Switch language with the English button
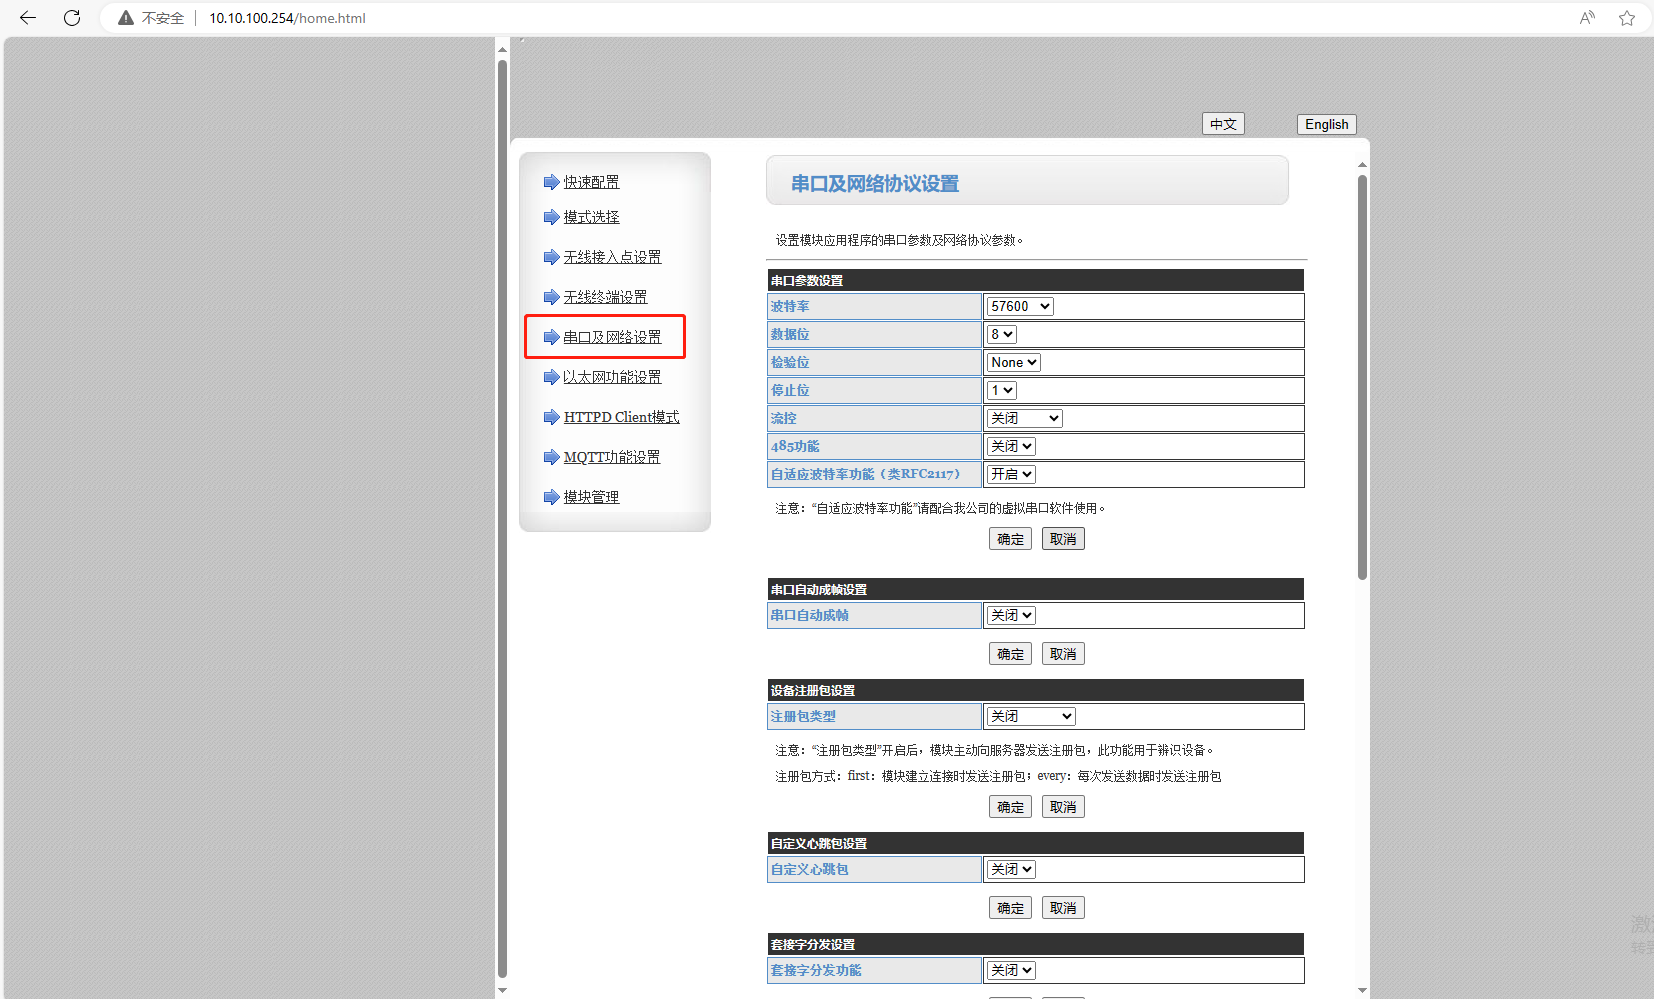The width and height of the screenshot is (1654, 999). click(x=1326, y=124)
